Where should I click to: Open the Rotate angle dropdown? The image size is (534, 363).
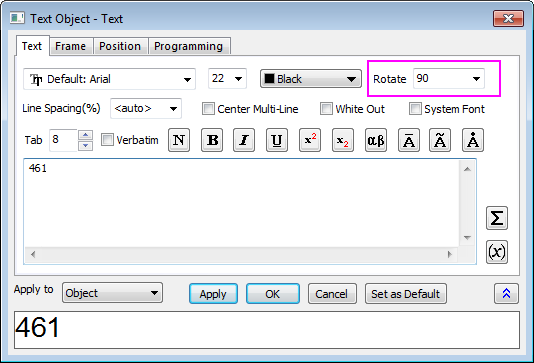click(449, 79)
